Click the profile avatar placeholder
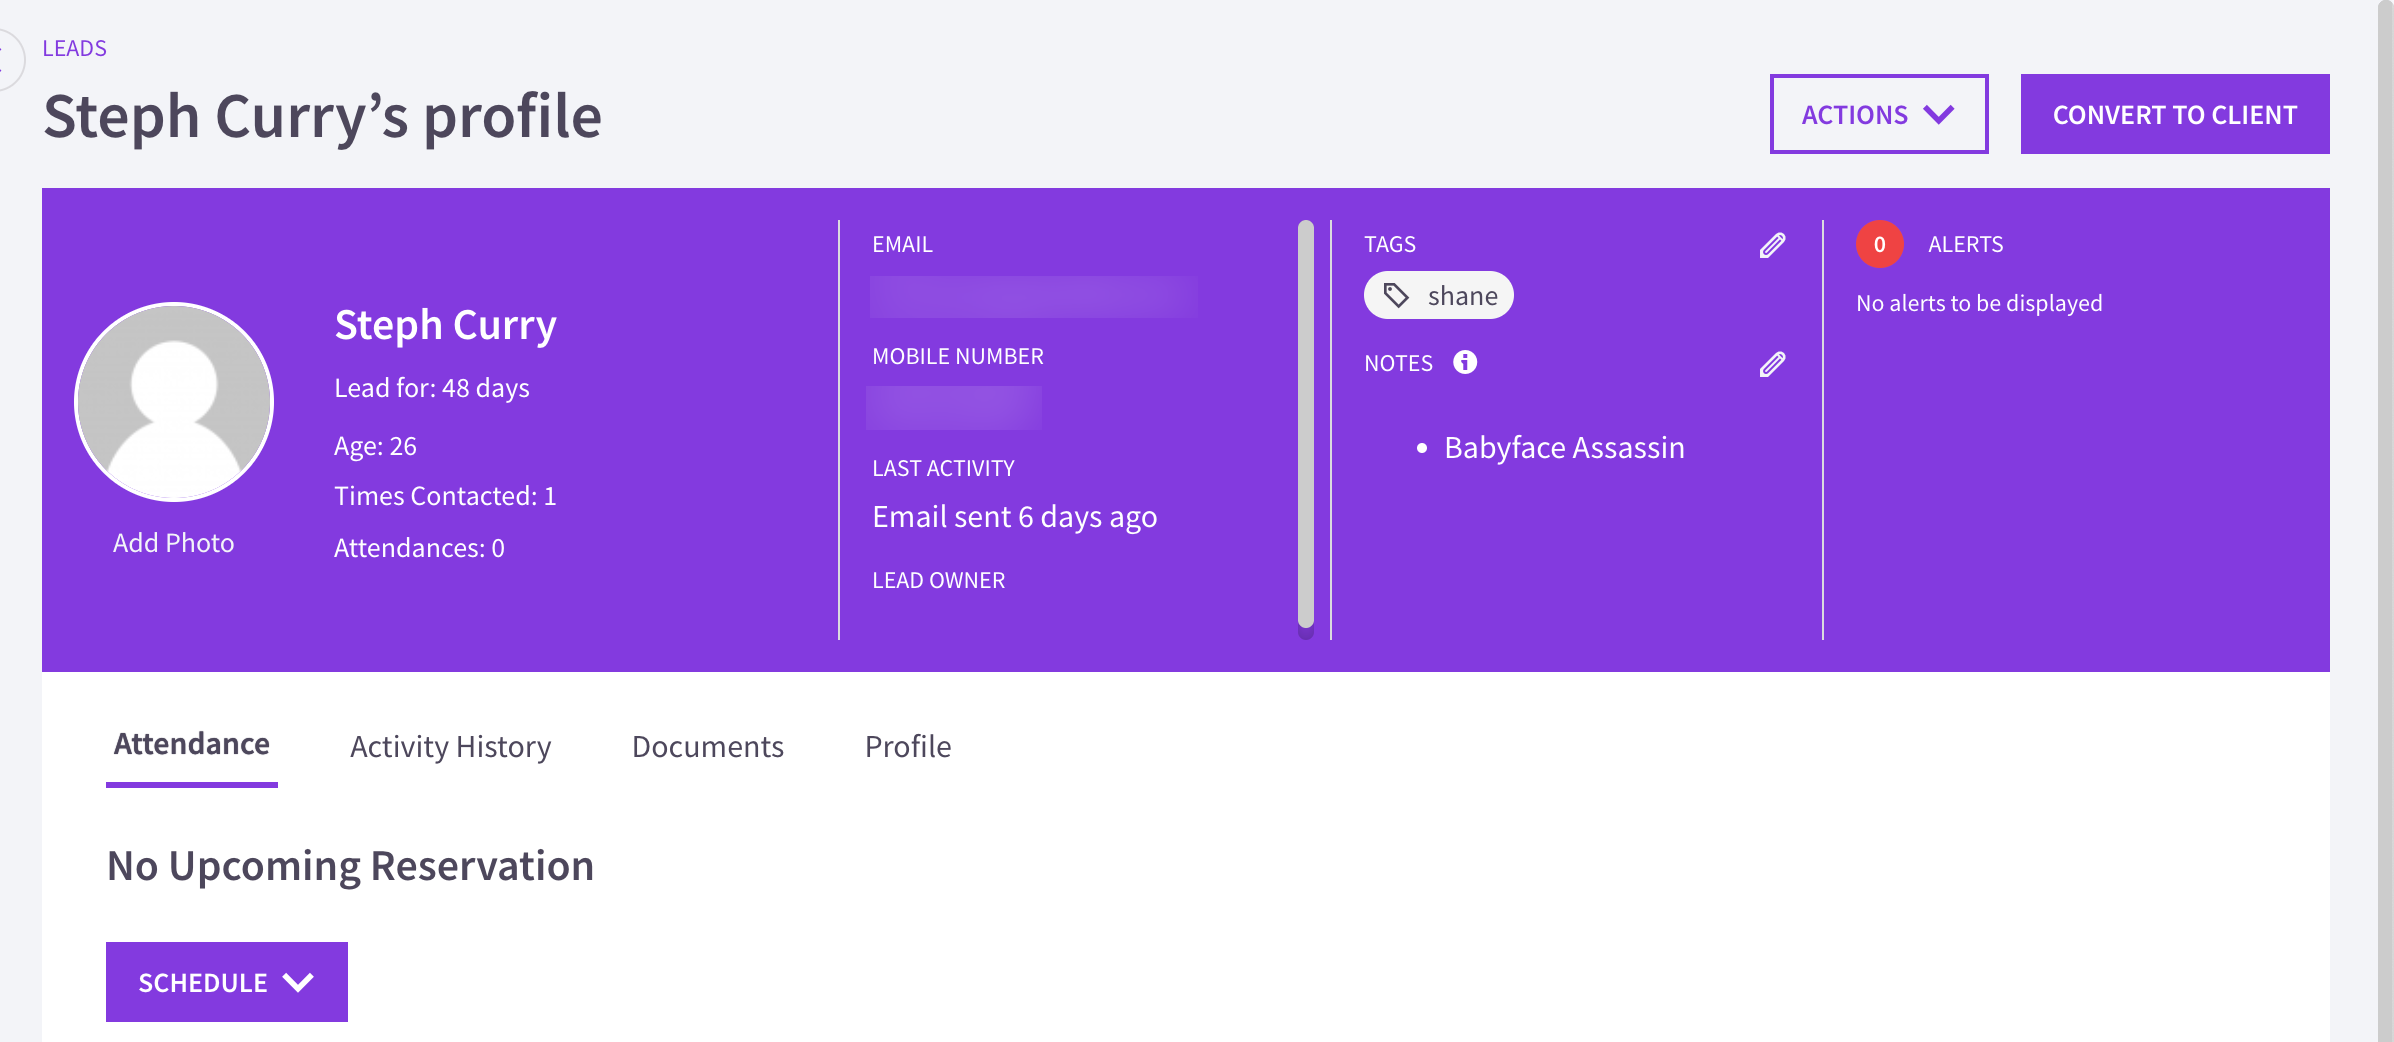Screen dimensions: 2394x1042 [174, 402]
